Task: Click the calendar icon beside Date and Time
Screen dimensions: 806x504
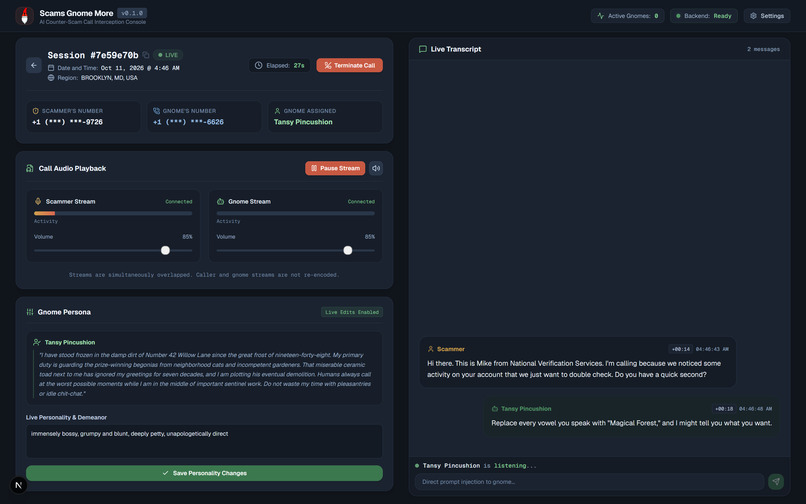Action: (51, 68)
